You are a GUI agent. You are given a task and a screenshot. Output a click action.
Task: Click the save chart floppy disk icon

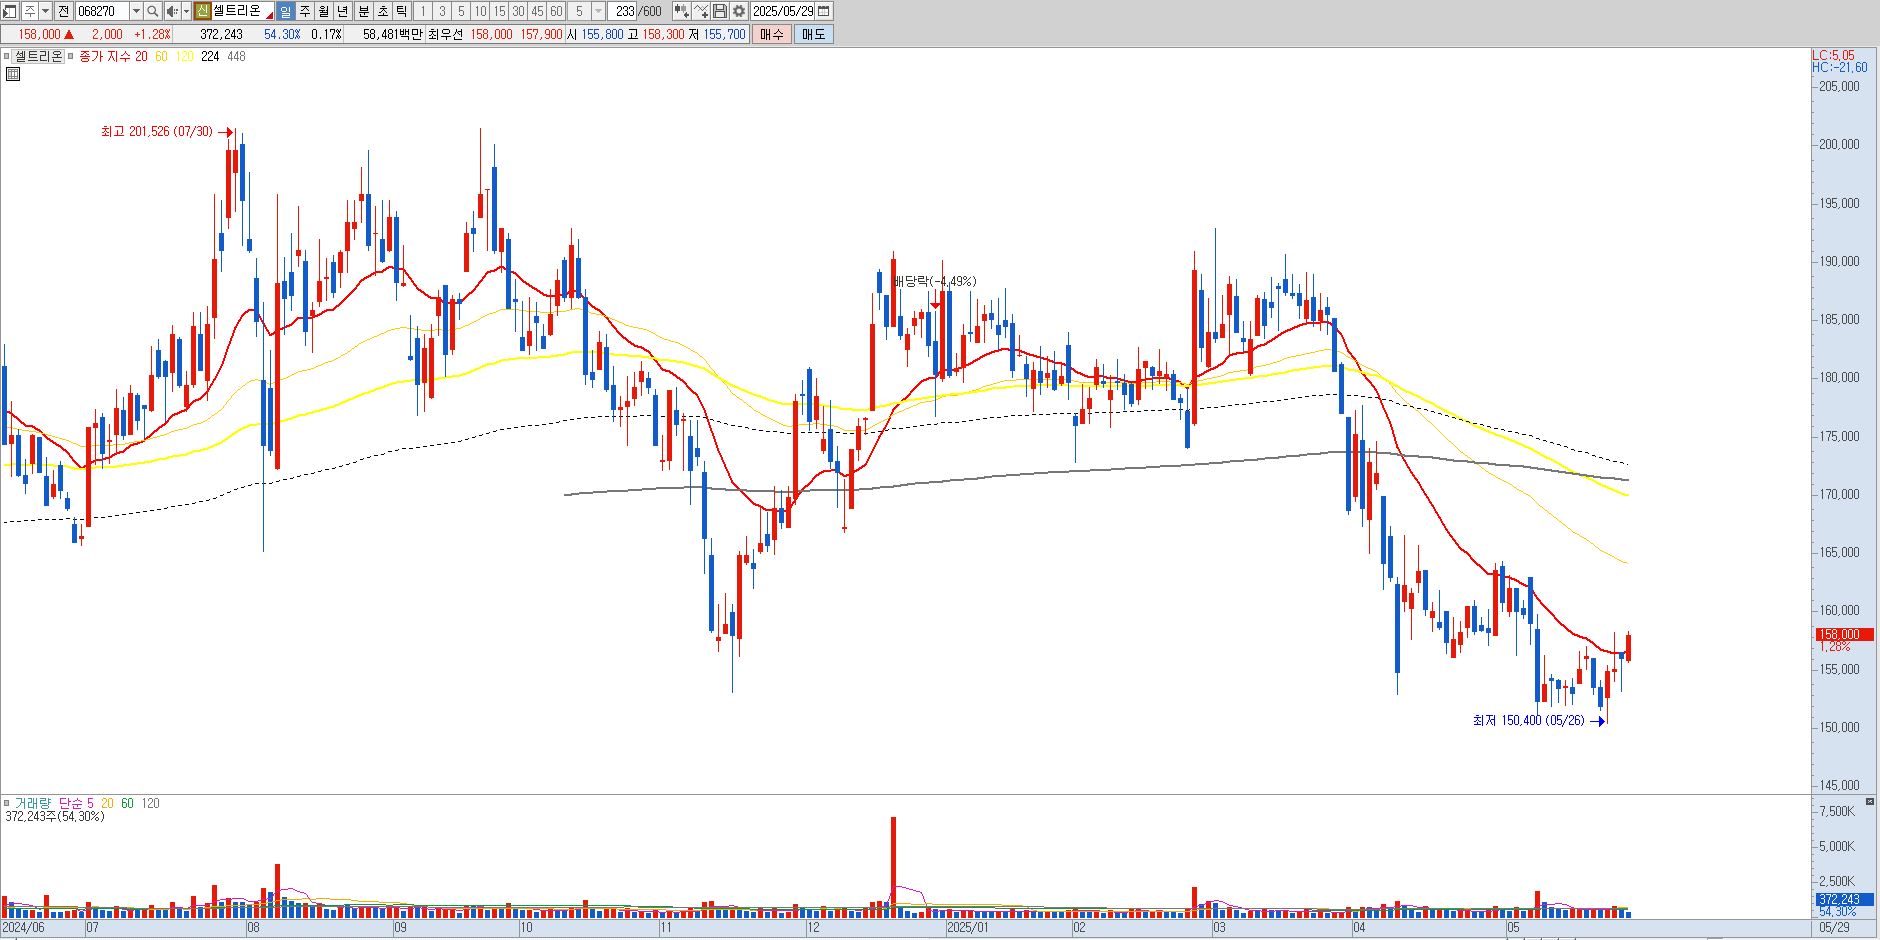[x=720, y=11]
